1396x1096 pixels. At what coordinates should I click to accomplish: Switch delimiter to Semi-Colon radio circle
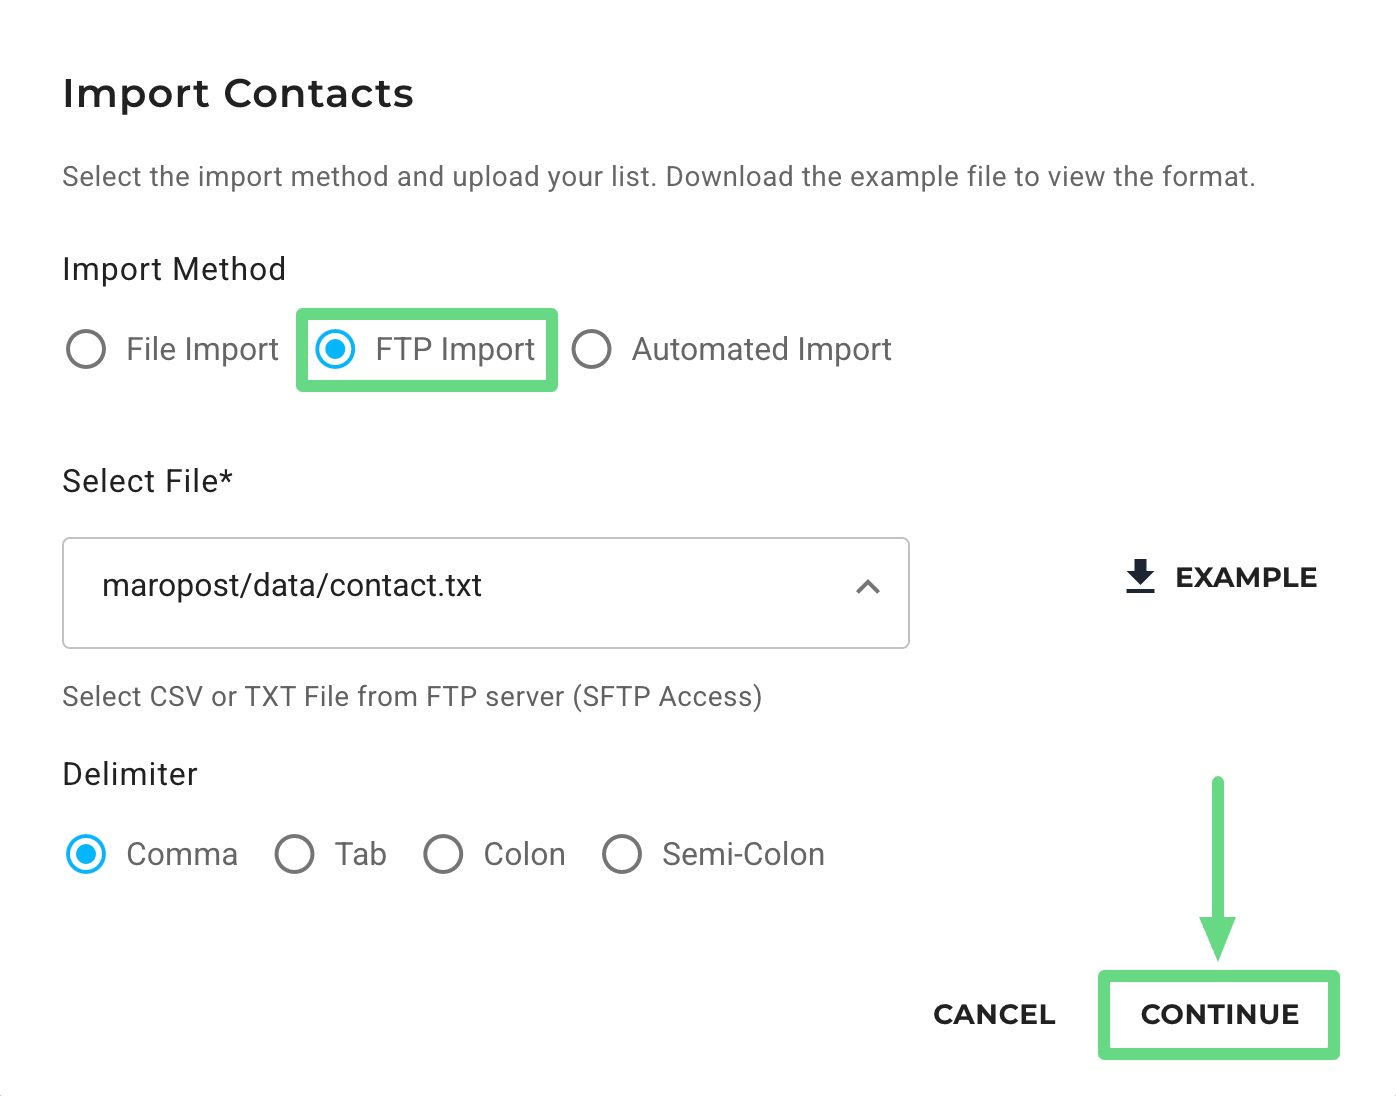pyautogui.click(x=621, y=854)
